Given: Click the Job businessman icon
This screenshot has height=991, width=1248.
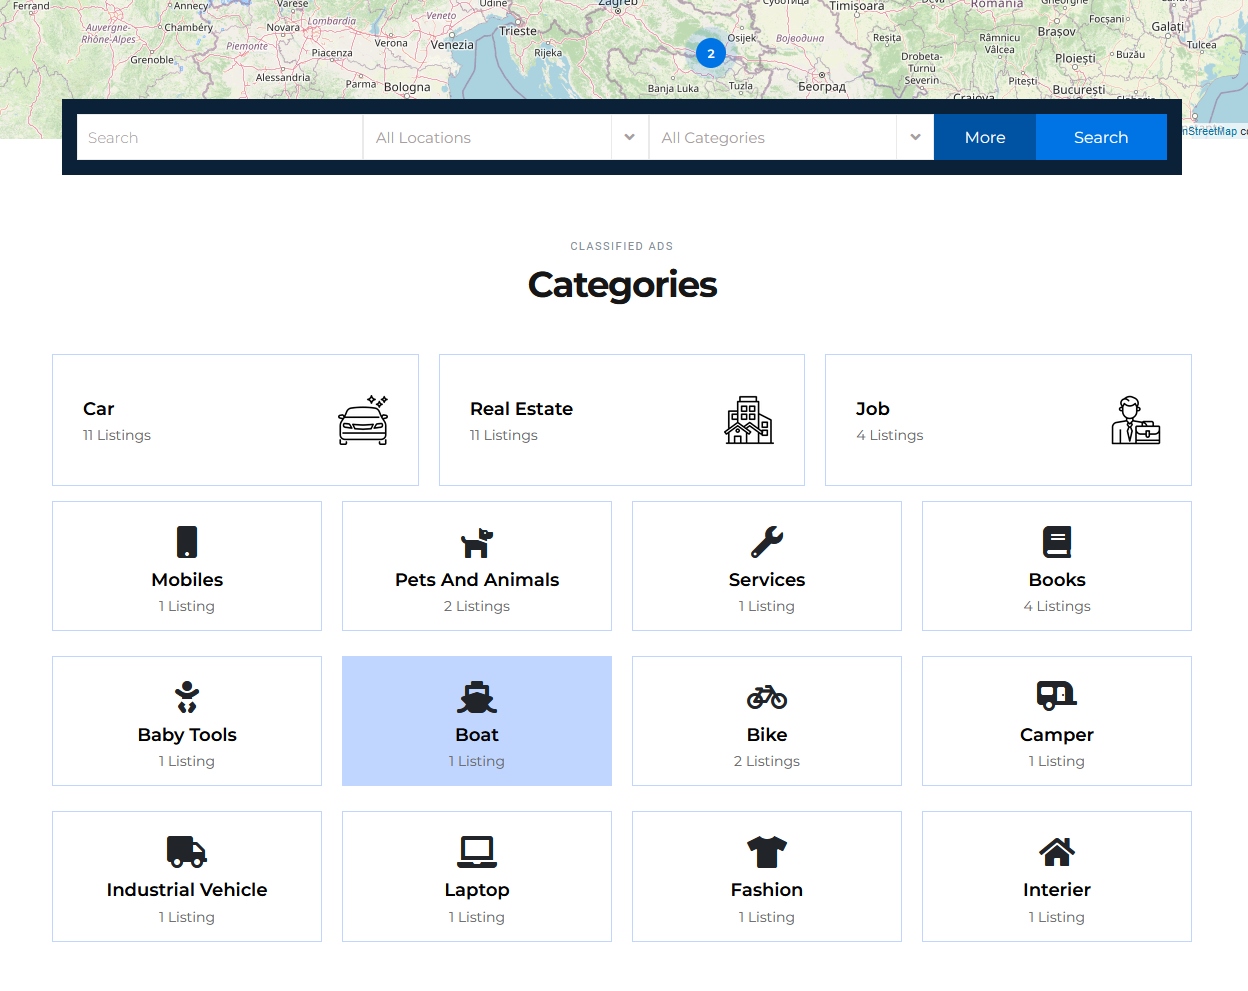Looking at the screenshot, I should tap(1136, 420).
